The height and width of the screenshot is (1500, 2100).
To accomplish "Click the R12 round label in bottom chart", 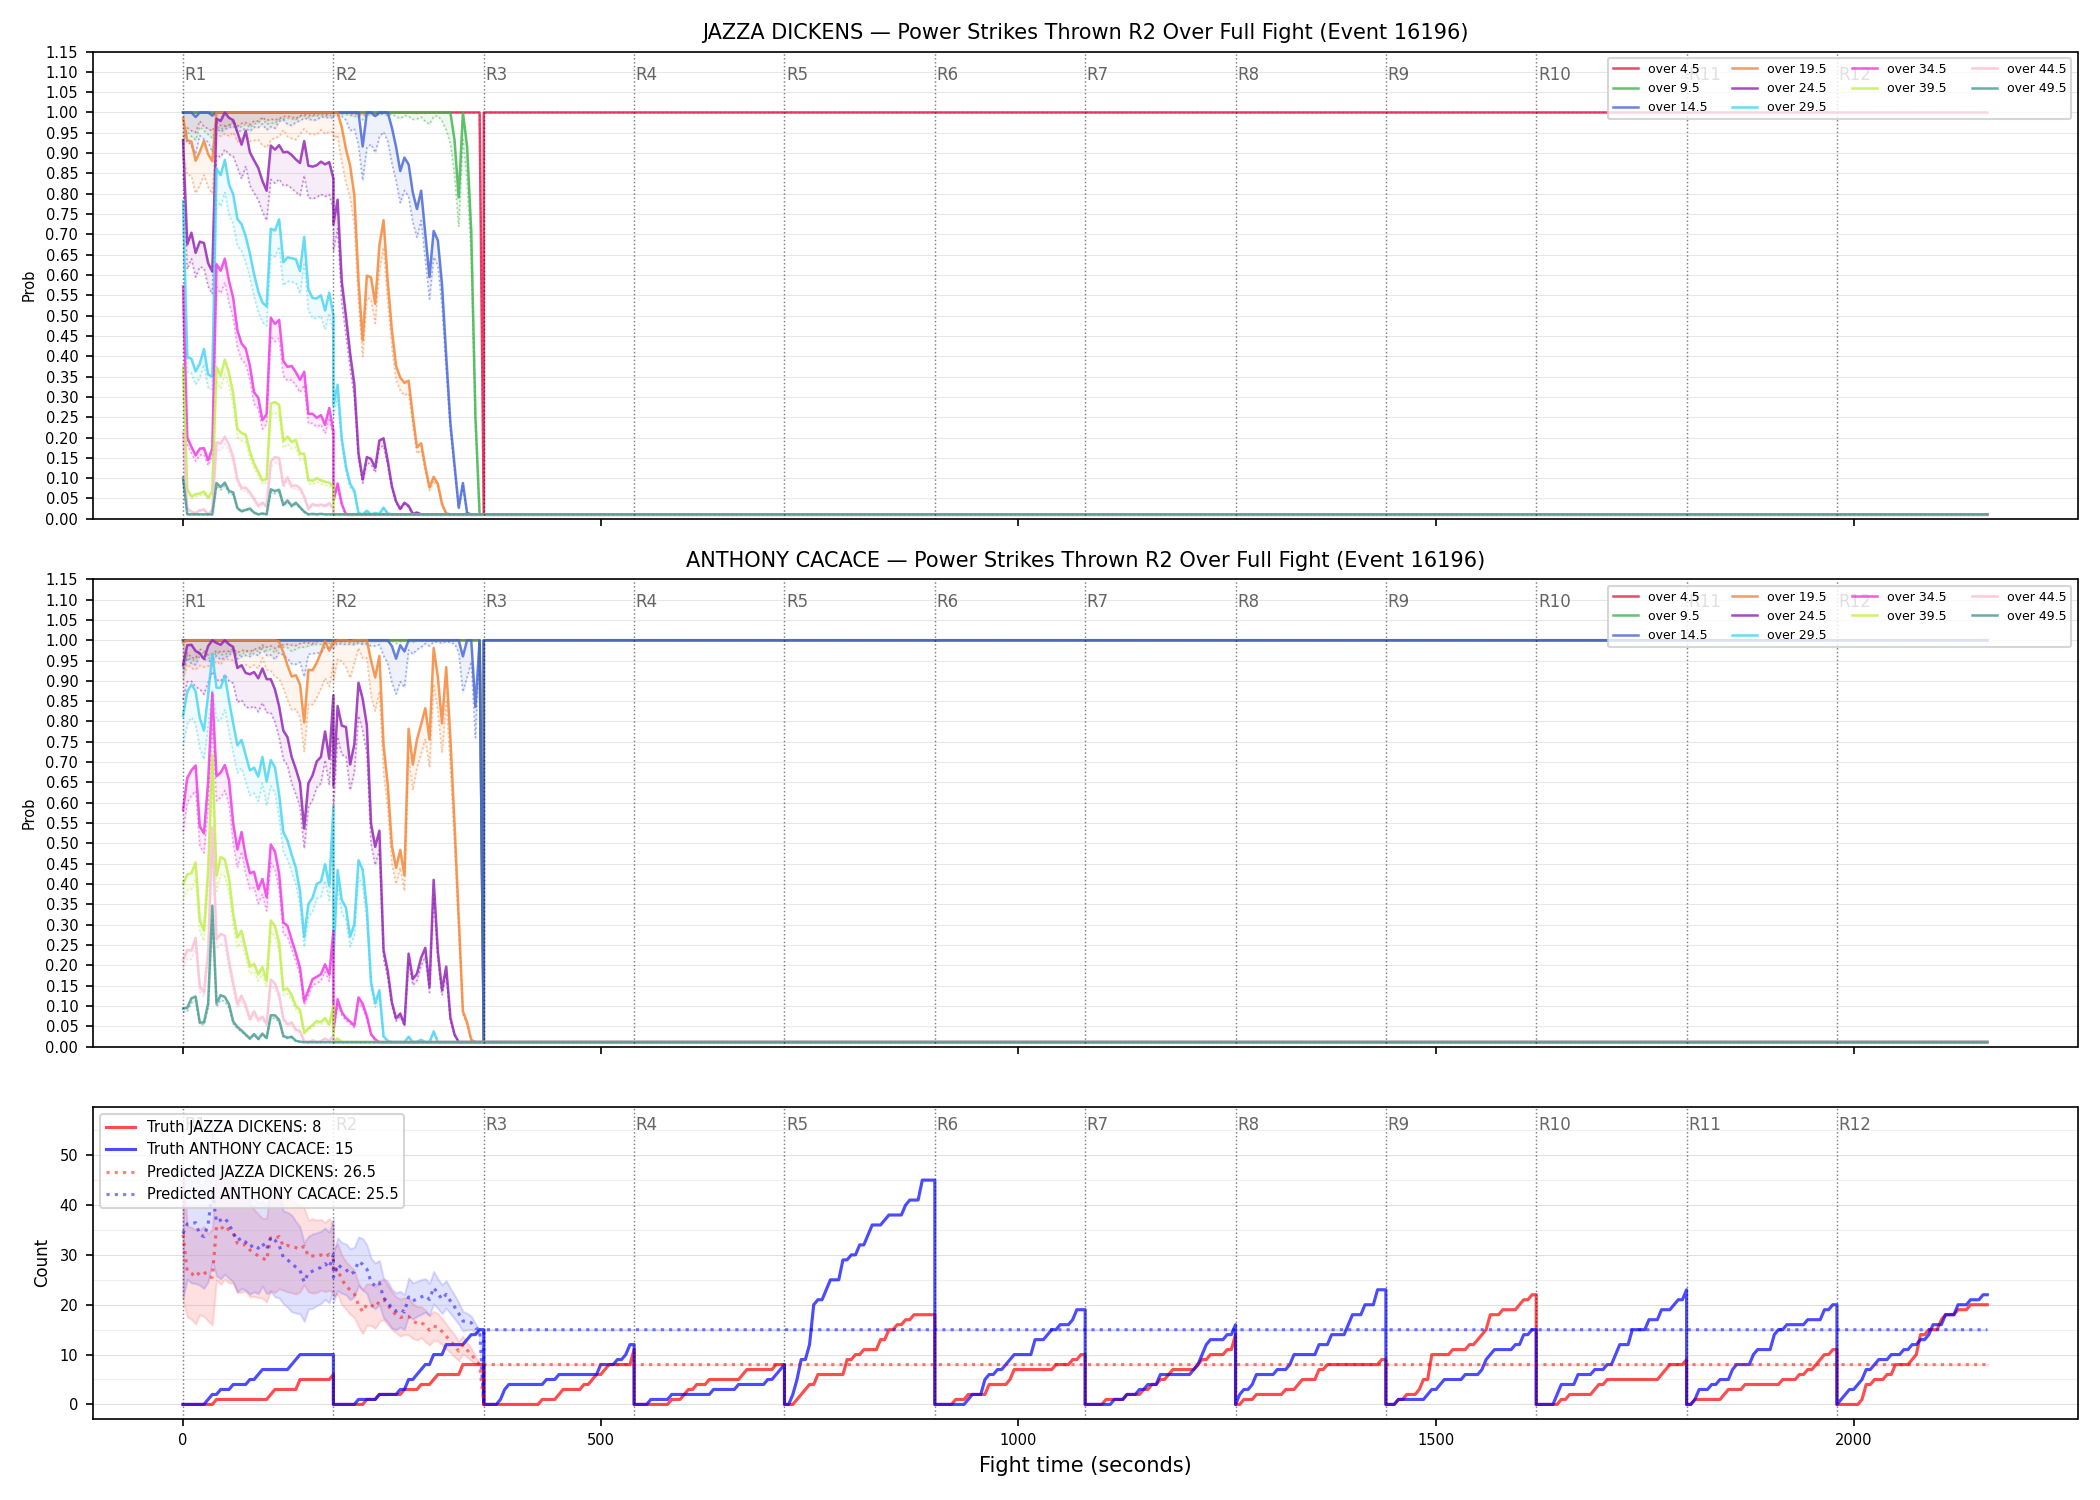I will (1854, 1124).
